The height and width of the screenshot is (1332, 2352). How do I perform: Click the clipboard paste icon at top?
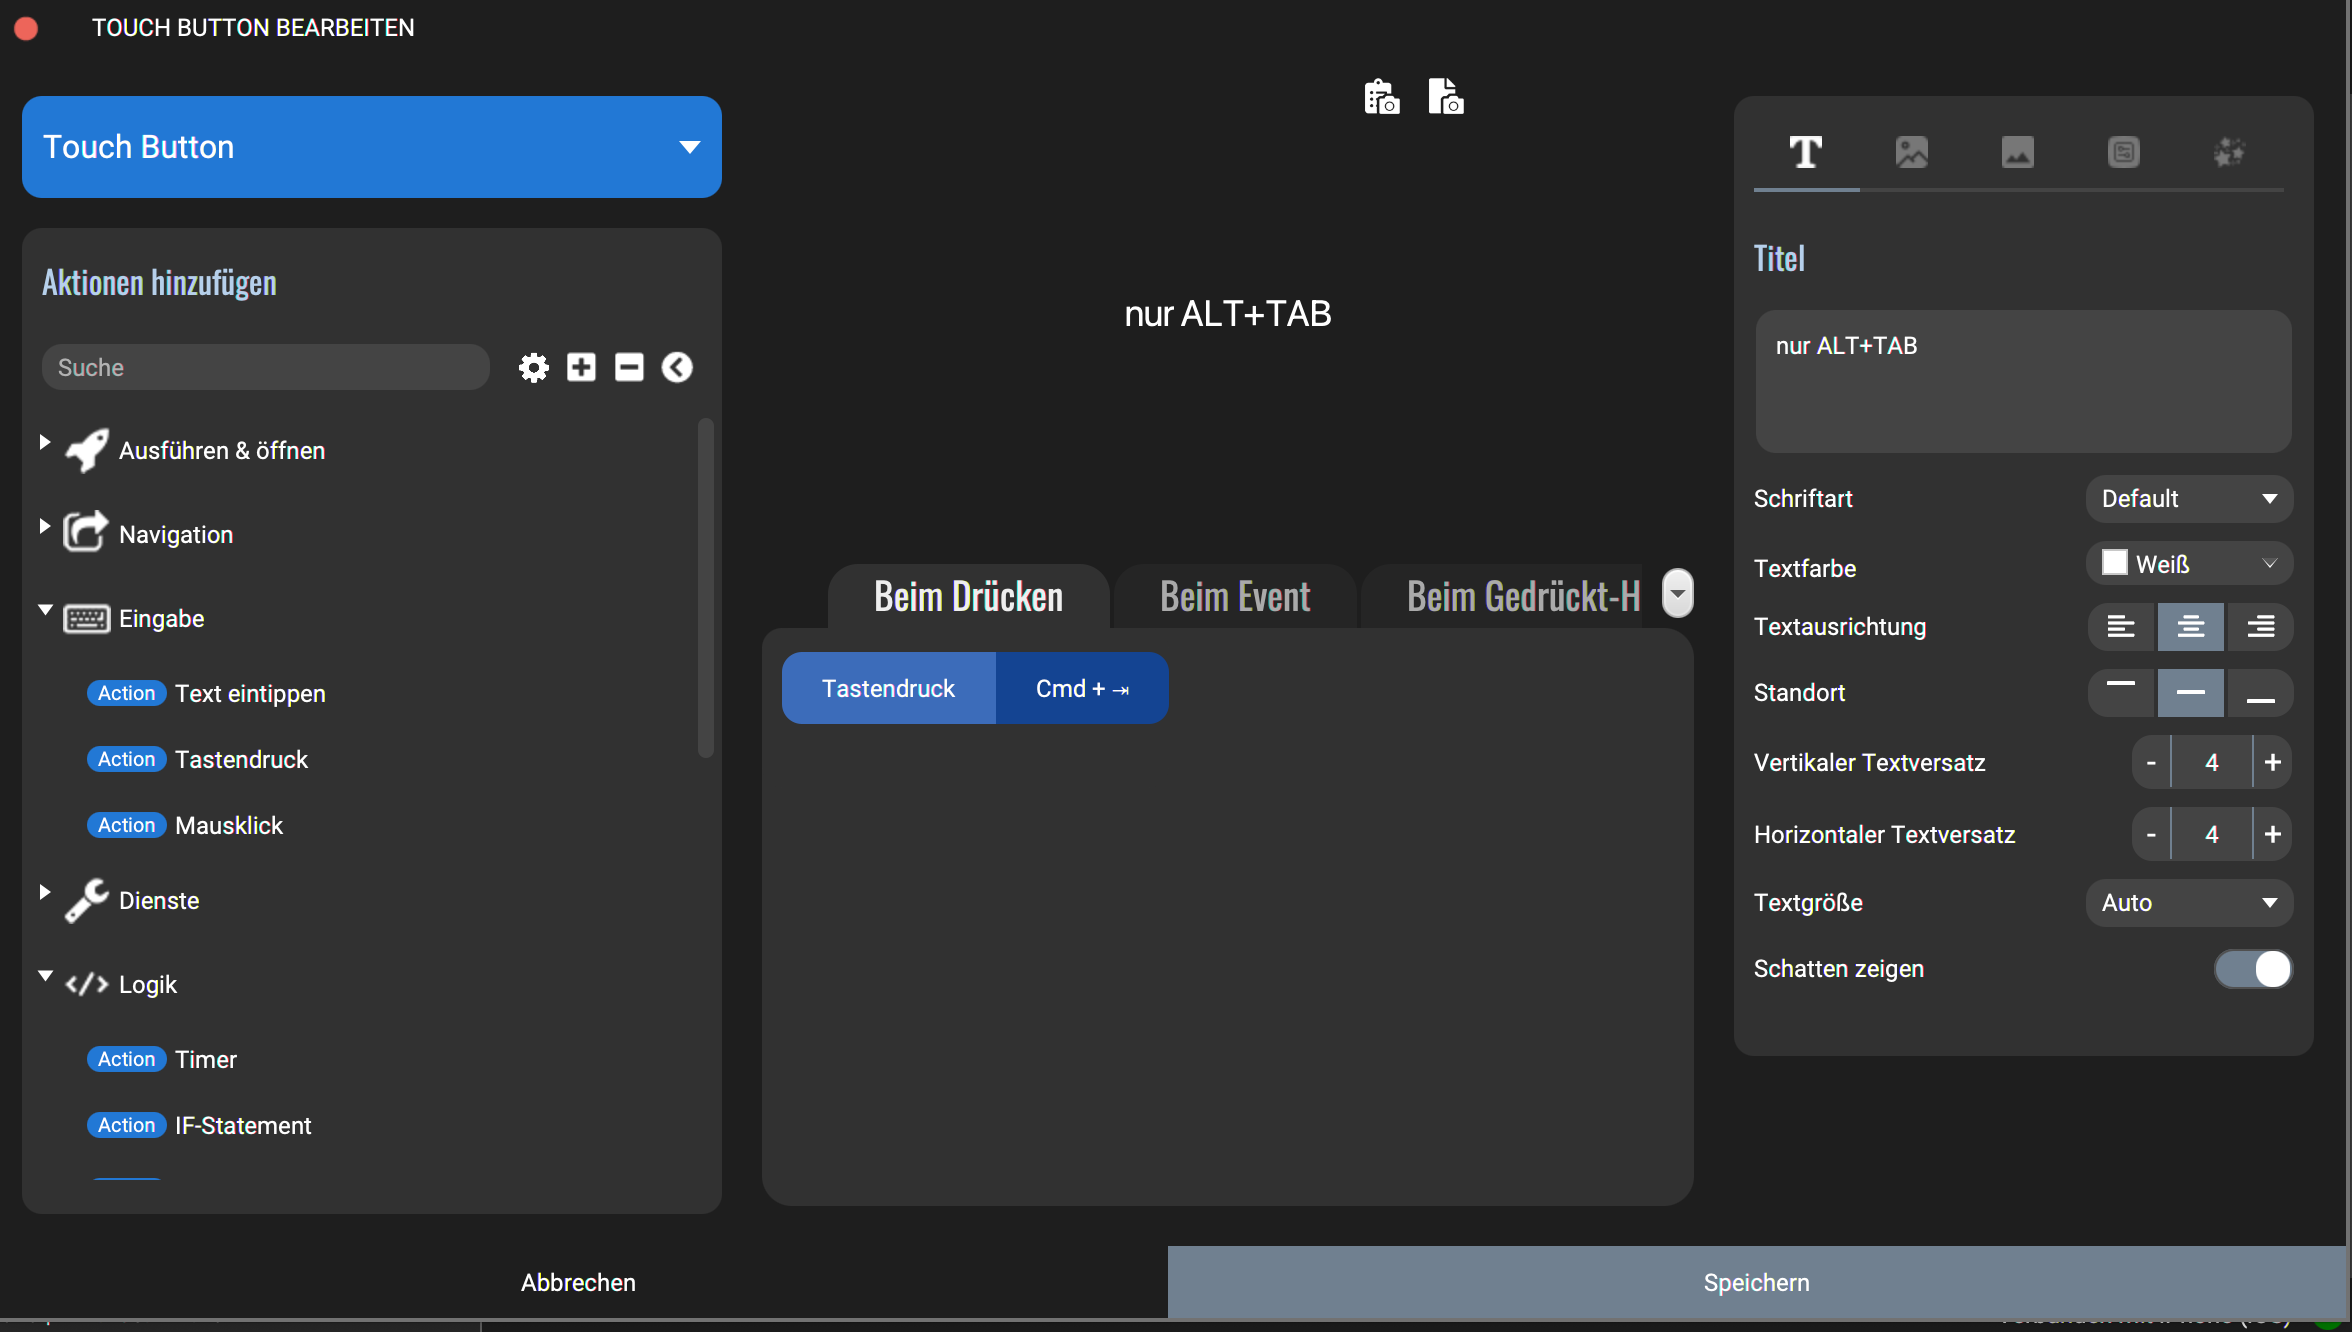1381,97
